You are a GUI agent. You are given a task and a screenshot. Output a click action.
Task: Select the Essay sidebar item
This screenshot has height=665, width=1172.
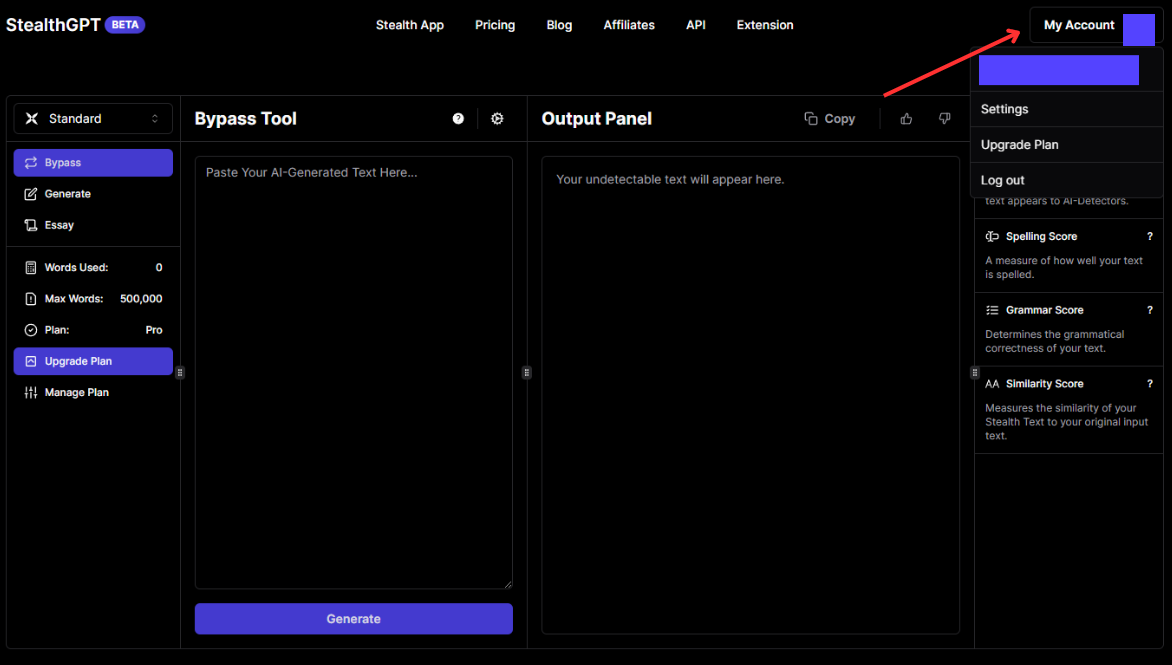click(93, 225)
